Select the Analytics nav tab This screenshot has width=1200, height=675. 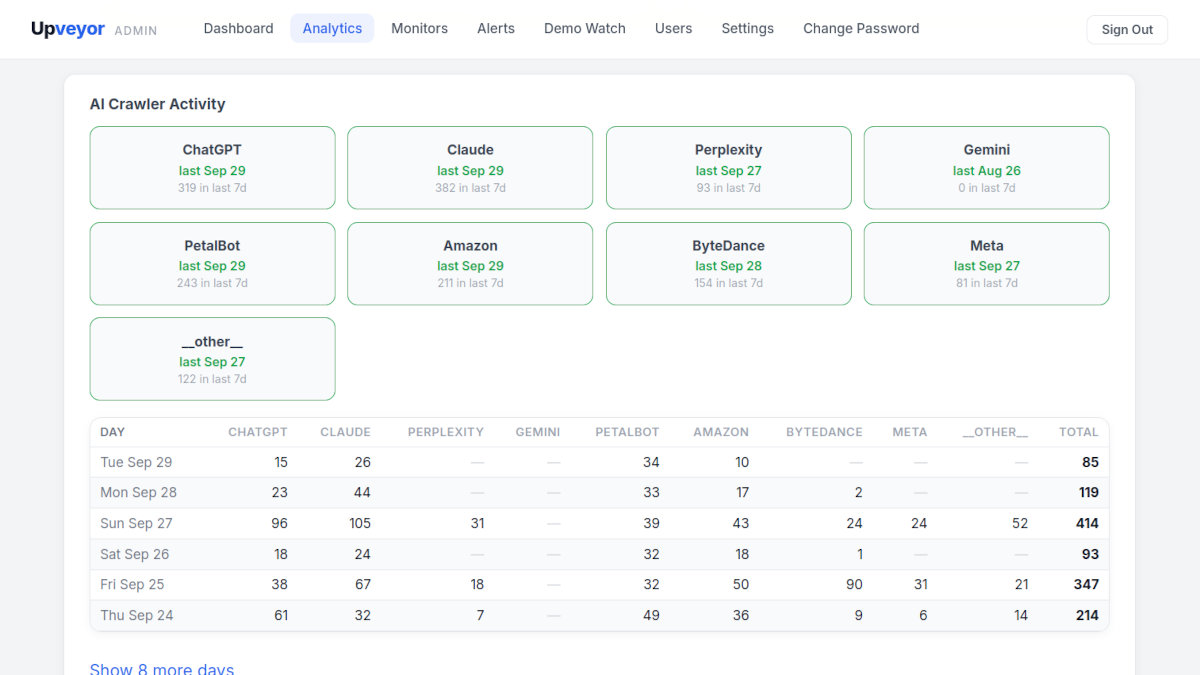point(332,28)
